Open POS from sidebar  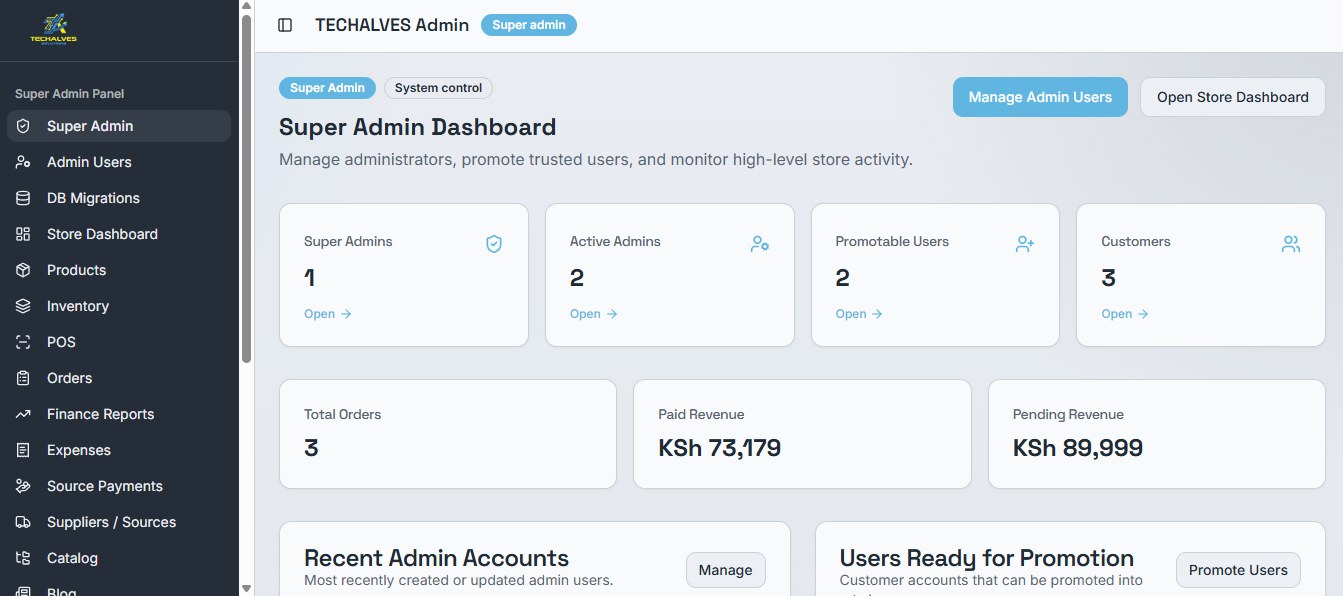click(x=119, y=342)
